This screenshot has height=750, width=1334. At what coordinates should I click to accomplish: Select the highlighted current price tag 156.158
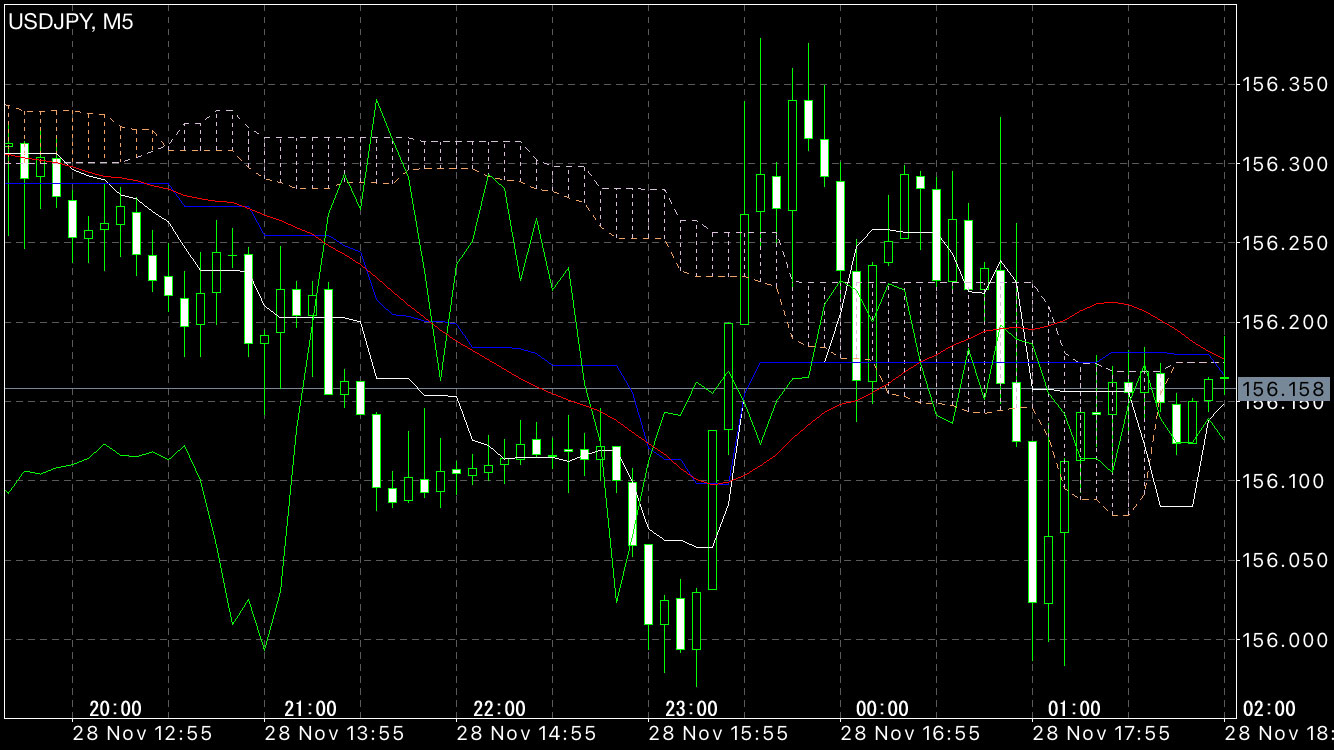click(1283, 389)
